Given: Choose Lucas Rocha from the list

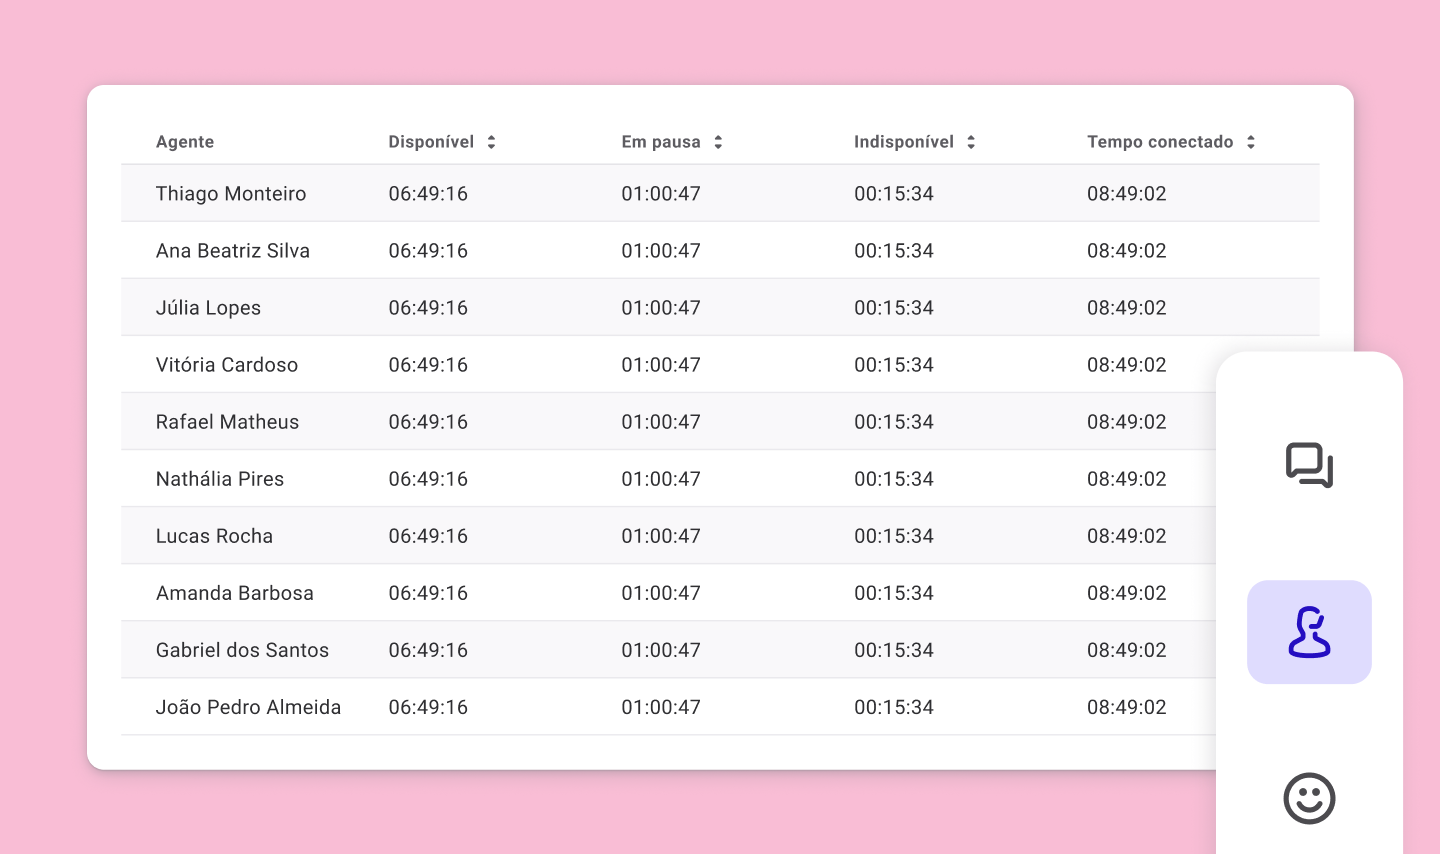Looking at the screenshot, I should pos(214,536).
